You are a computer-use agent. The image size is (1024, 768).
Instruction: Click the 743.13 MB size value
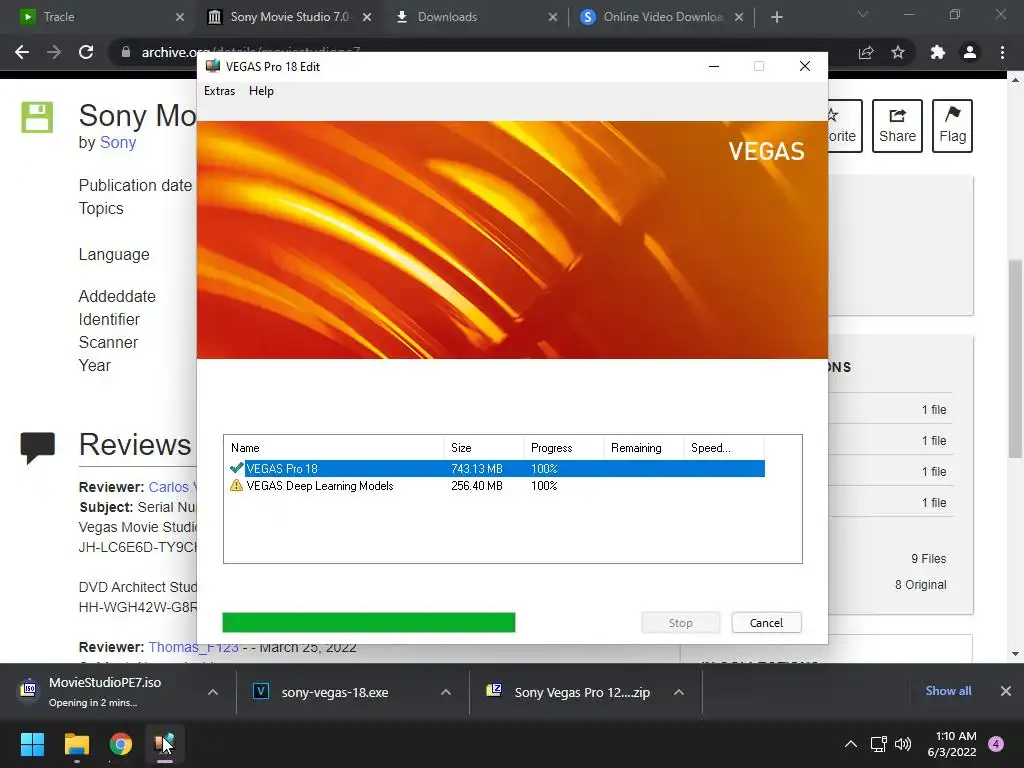477,468
